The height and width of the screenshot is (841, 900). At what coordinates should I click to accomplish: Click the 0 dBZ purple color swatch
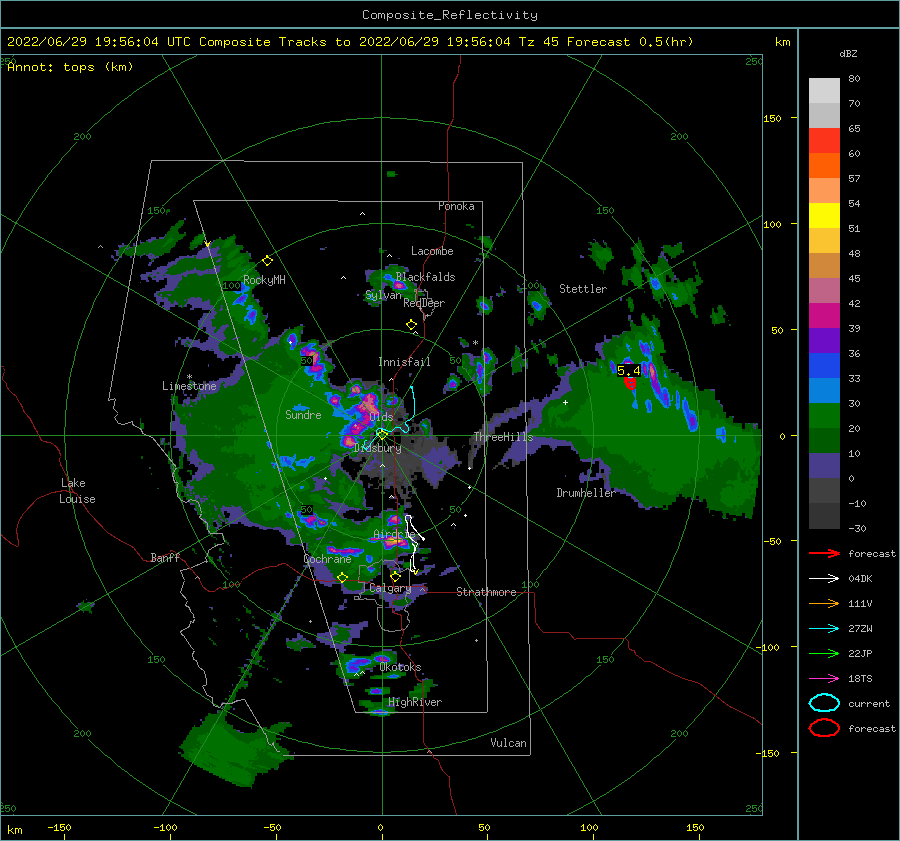tap(824, 465)
